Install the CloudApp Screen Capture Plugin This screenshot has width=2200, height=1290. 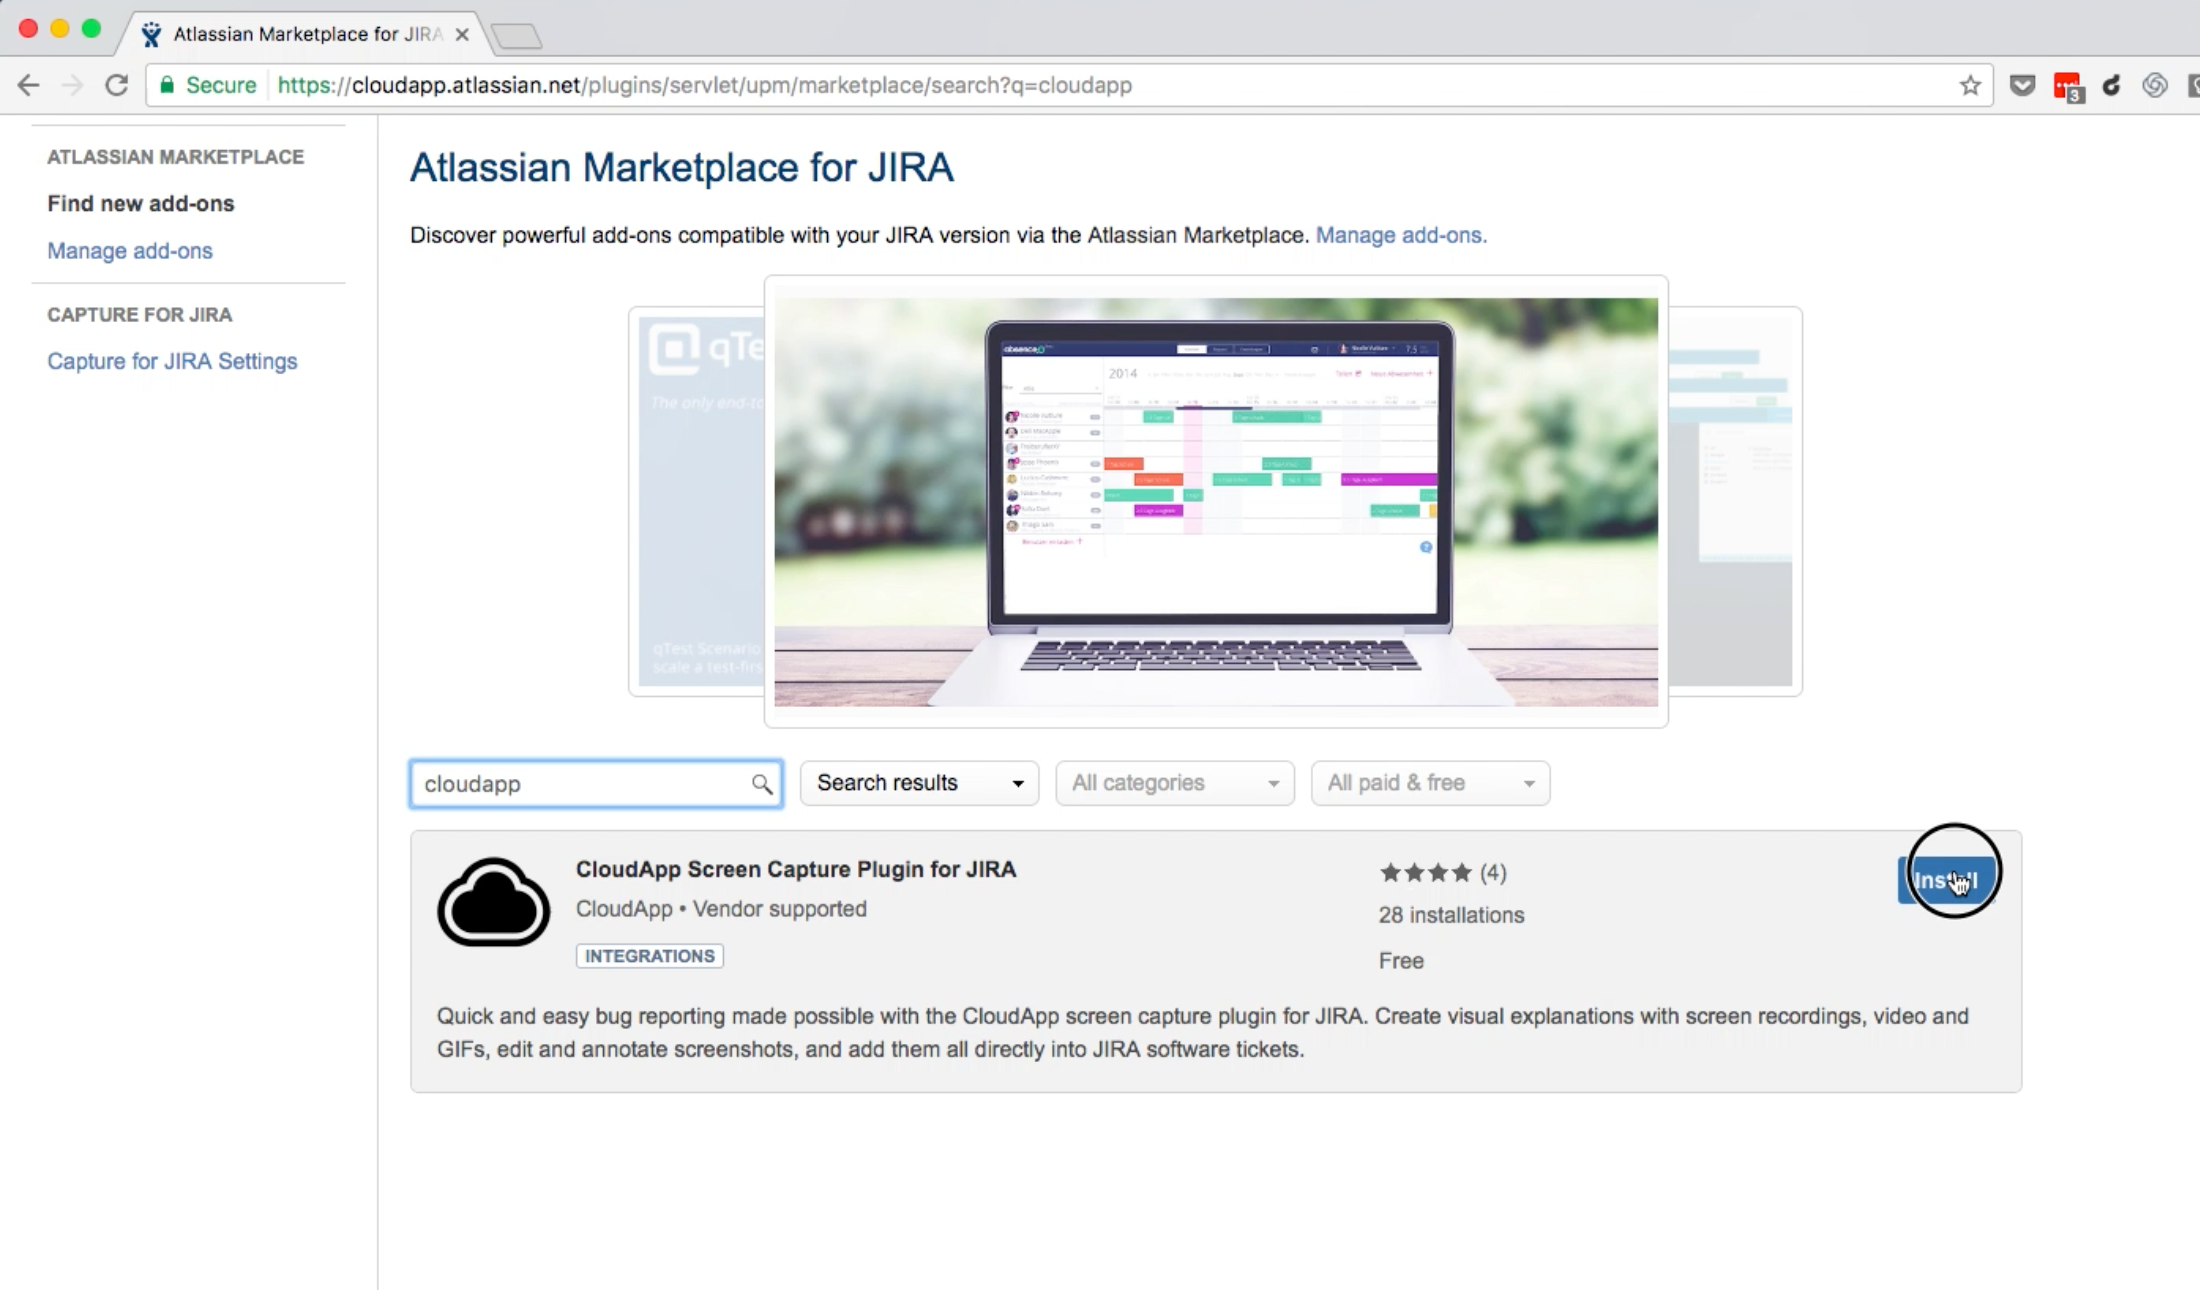(1944, 880)
